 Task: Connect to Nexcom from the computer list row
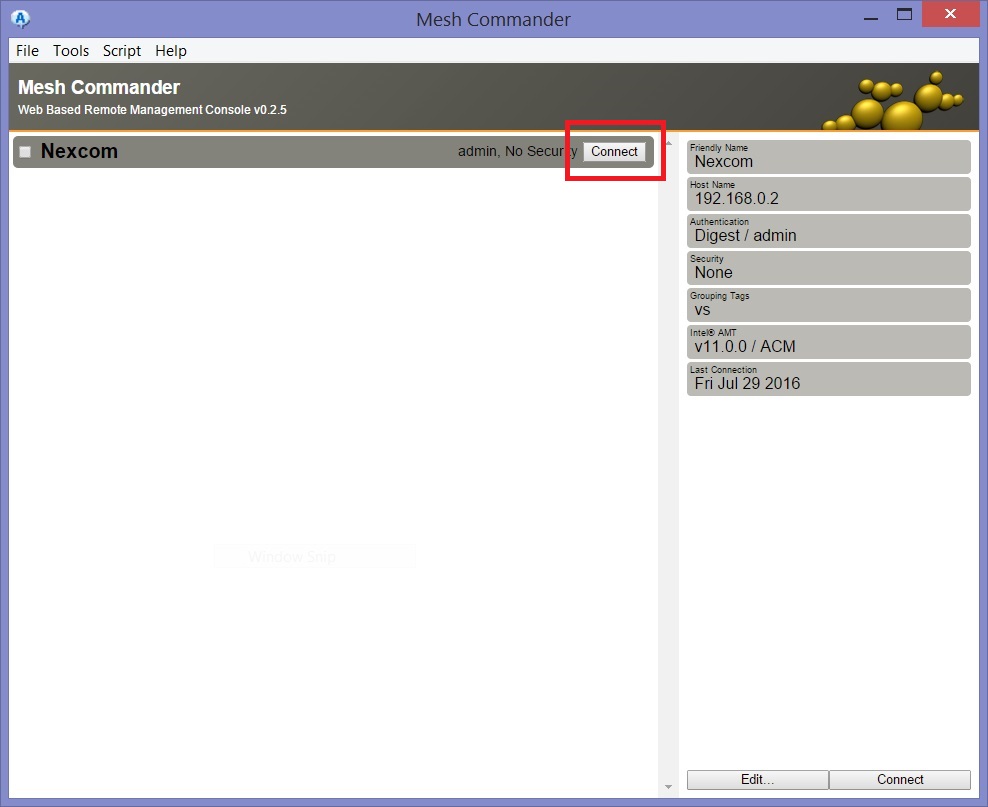pyautogui.click(x=614, y=152)
